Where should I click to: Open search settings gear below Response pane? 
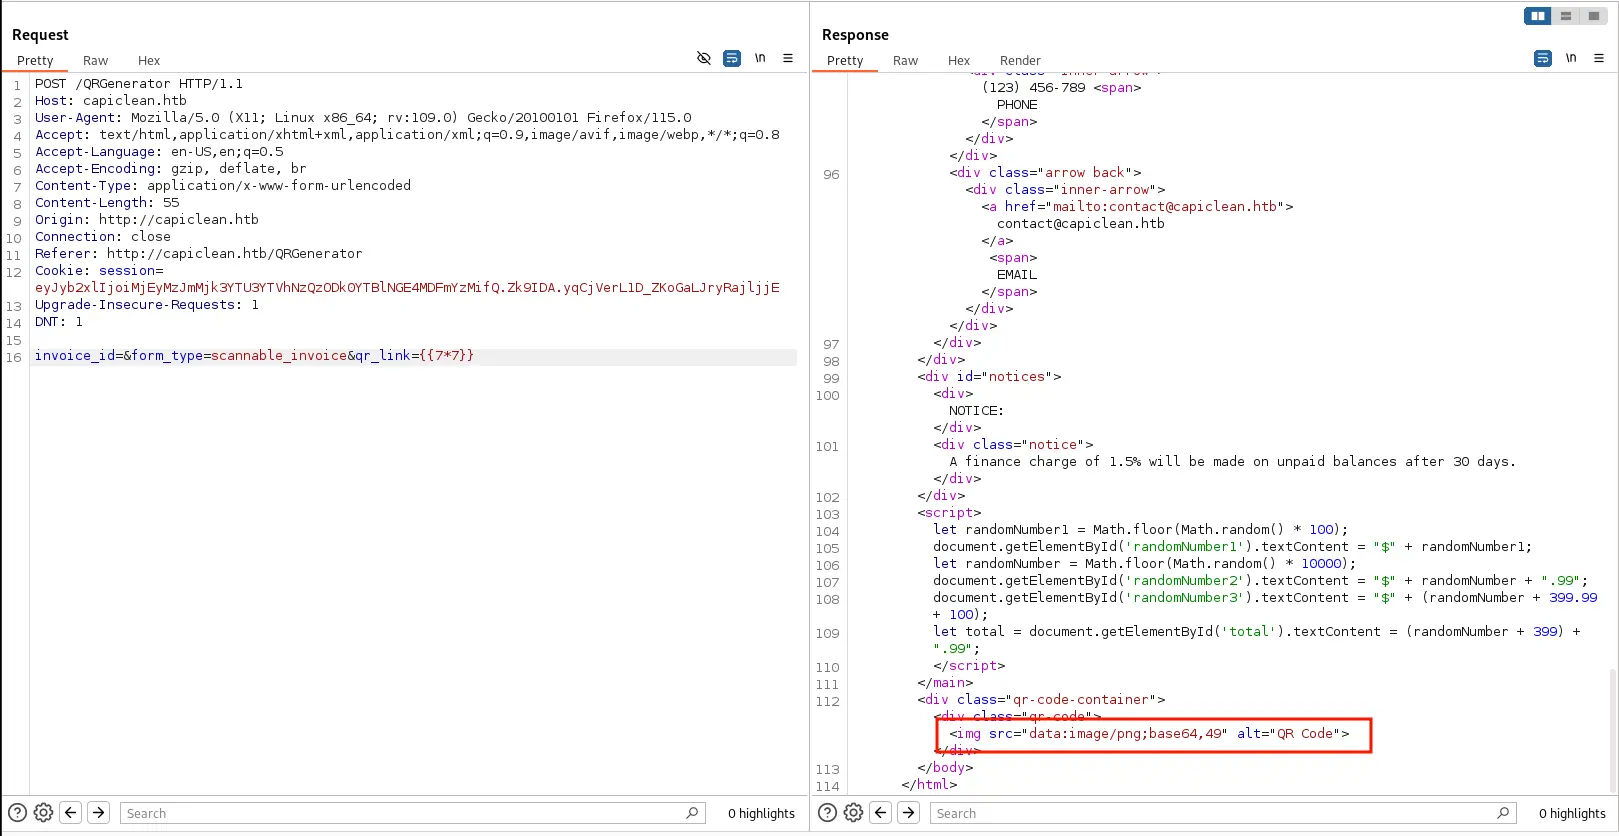pyautogui.click(x=854, y=813)
